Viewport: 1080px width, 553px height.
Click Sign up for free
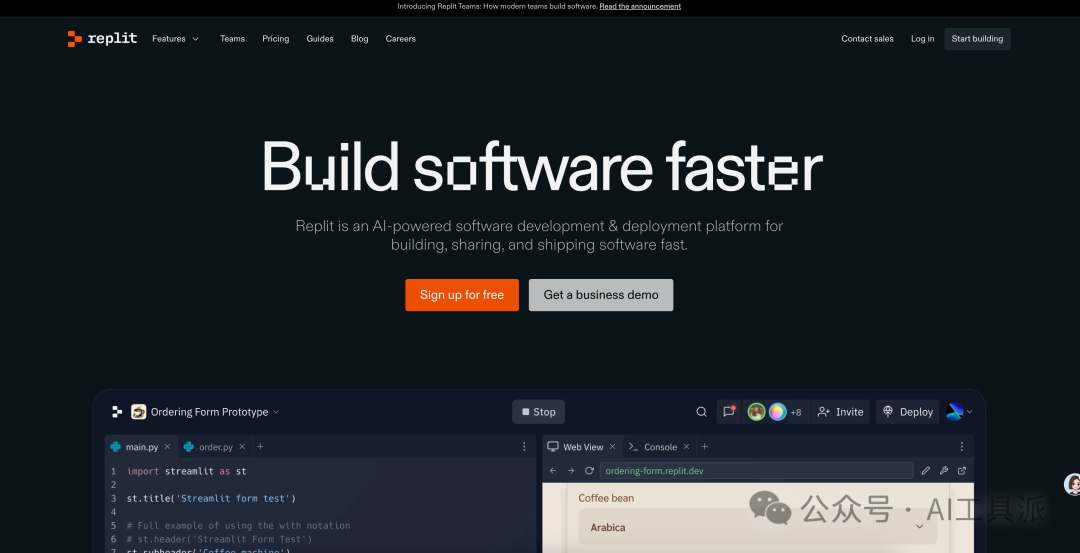point(461,295)
